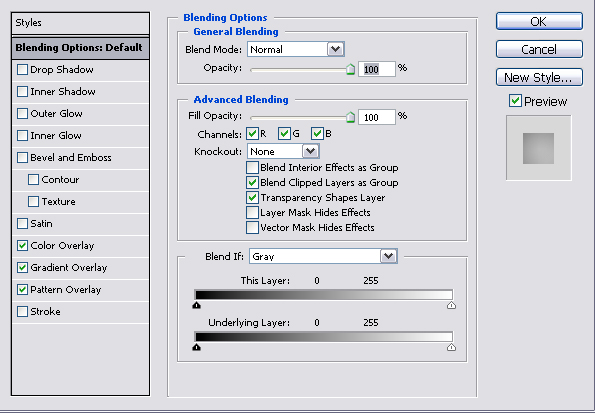This screenshot has width=595, height=413.
Task: Open Pattern Overlay settings label
Action: tap(66, 290)
